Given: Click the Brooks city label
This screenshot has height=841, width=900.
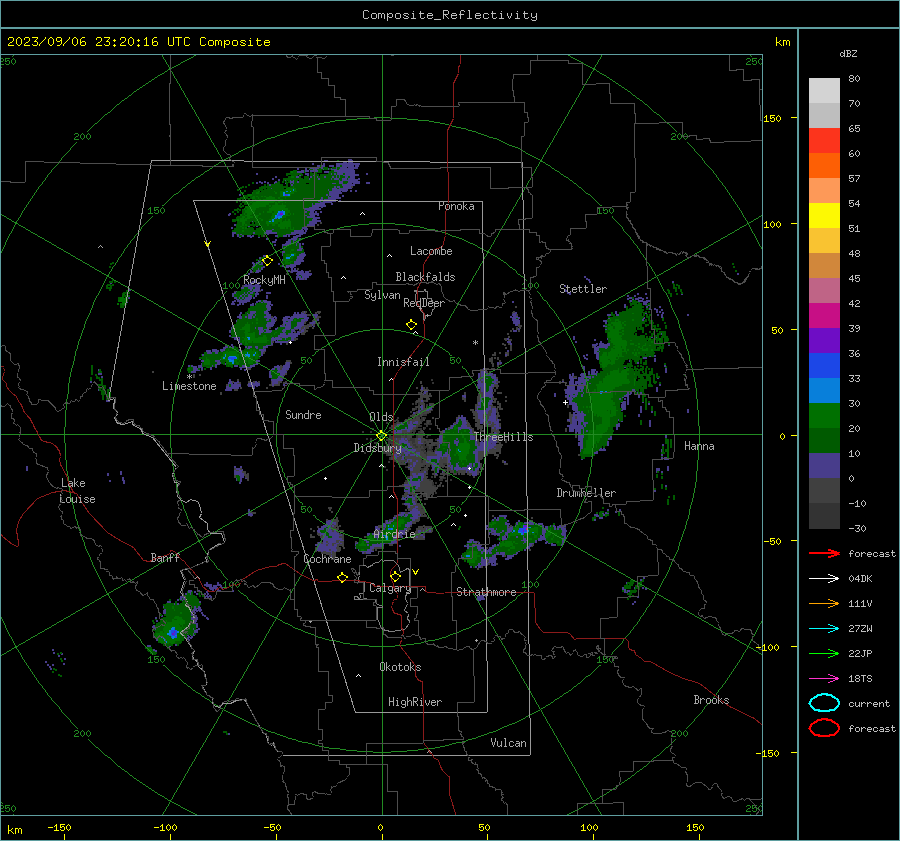Looking at the screenshot, I should pyautogui.click(x=711, y=700).
